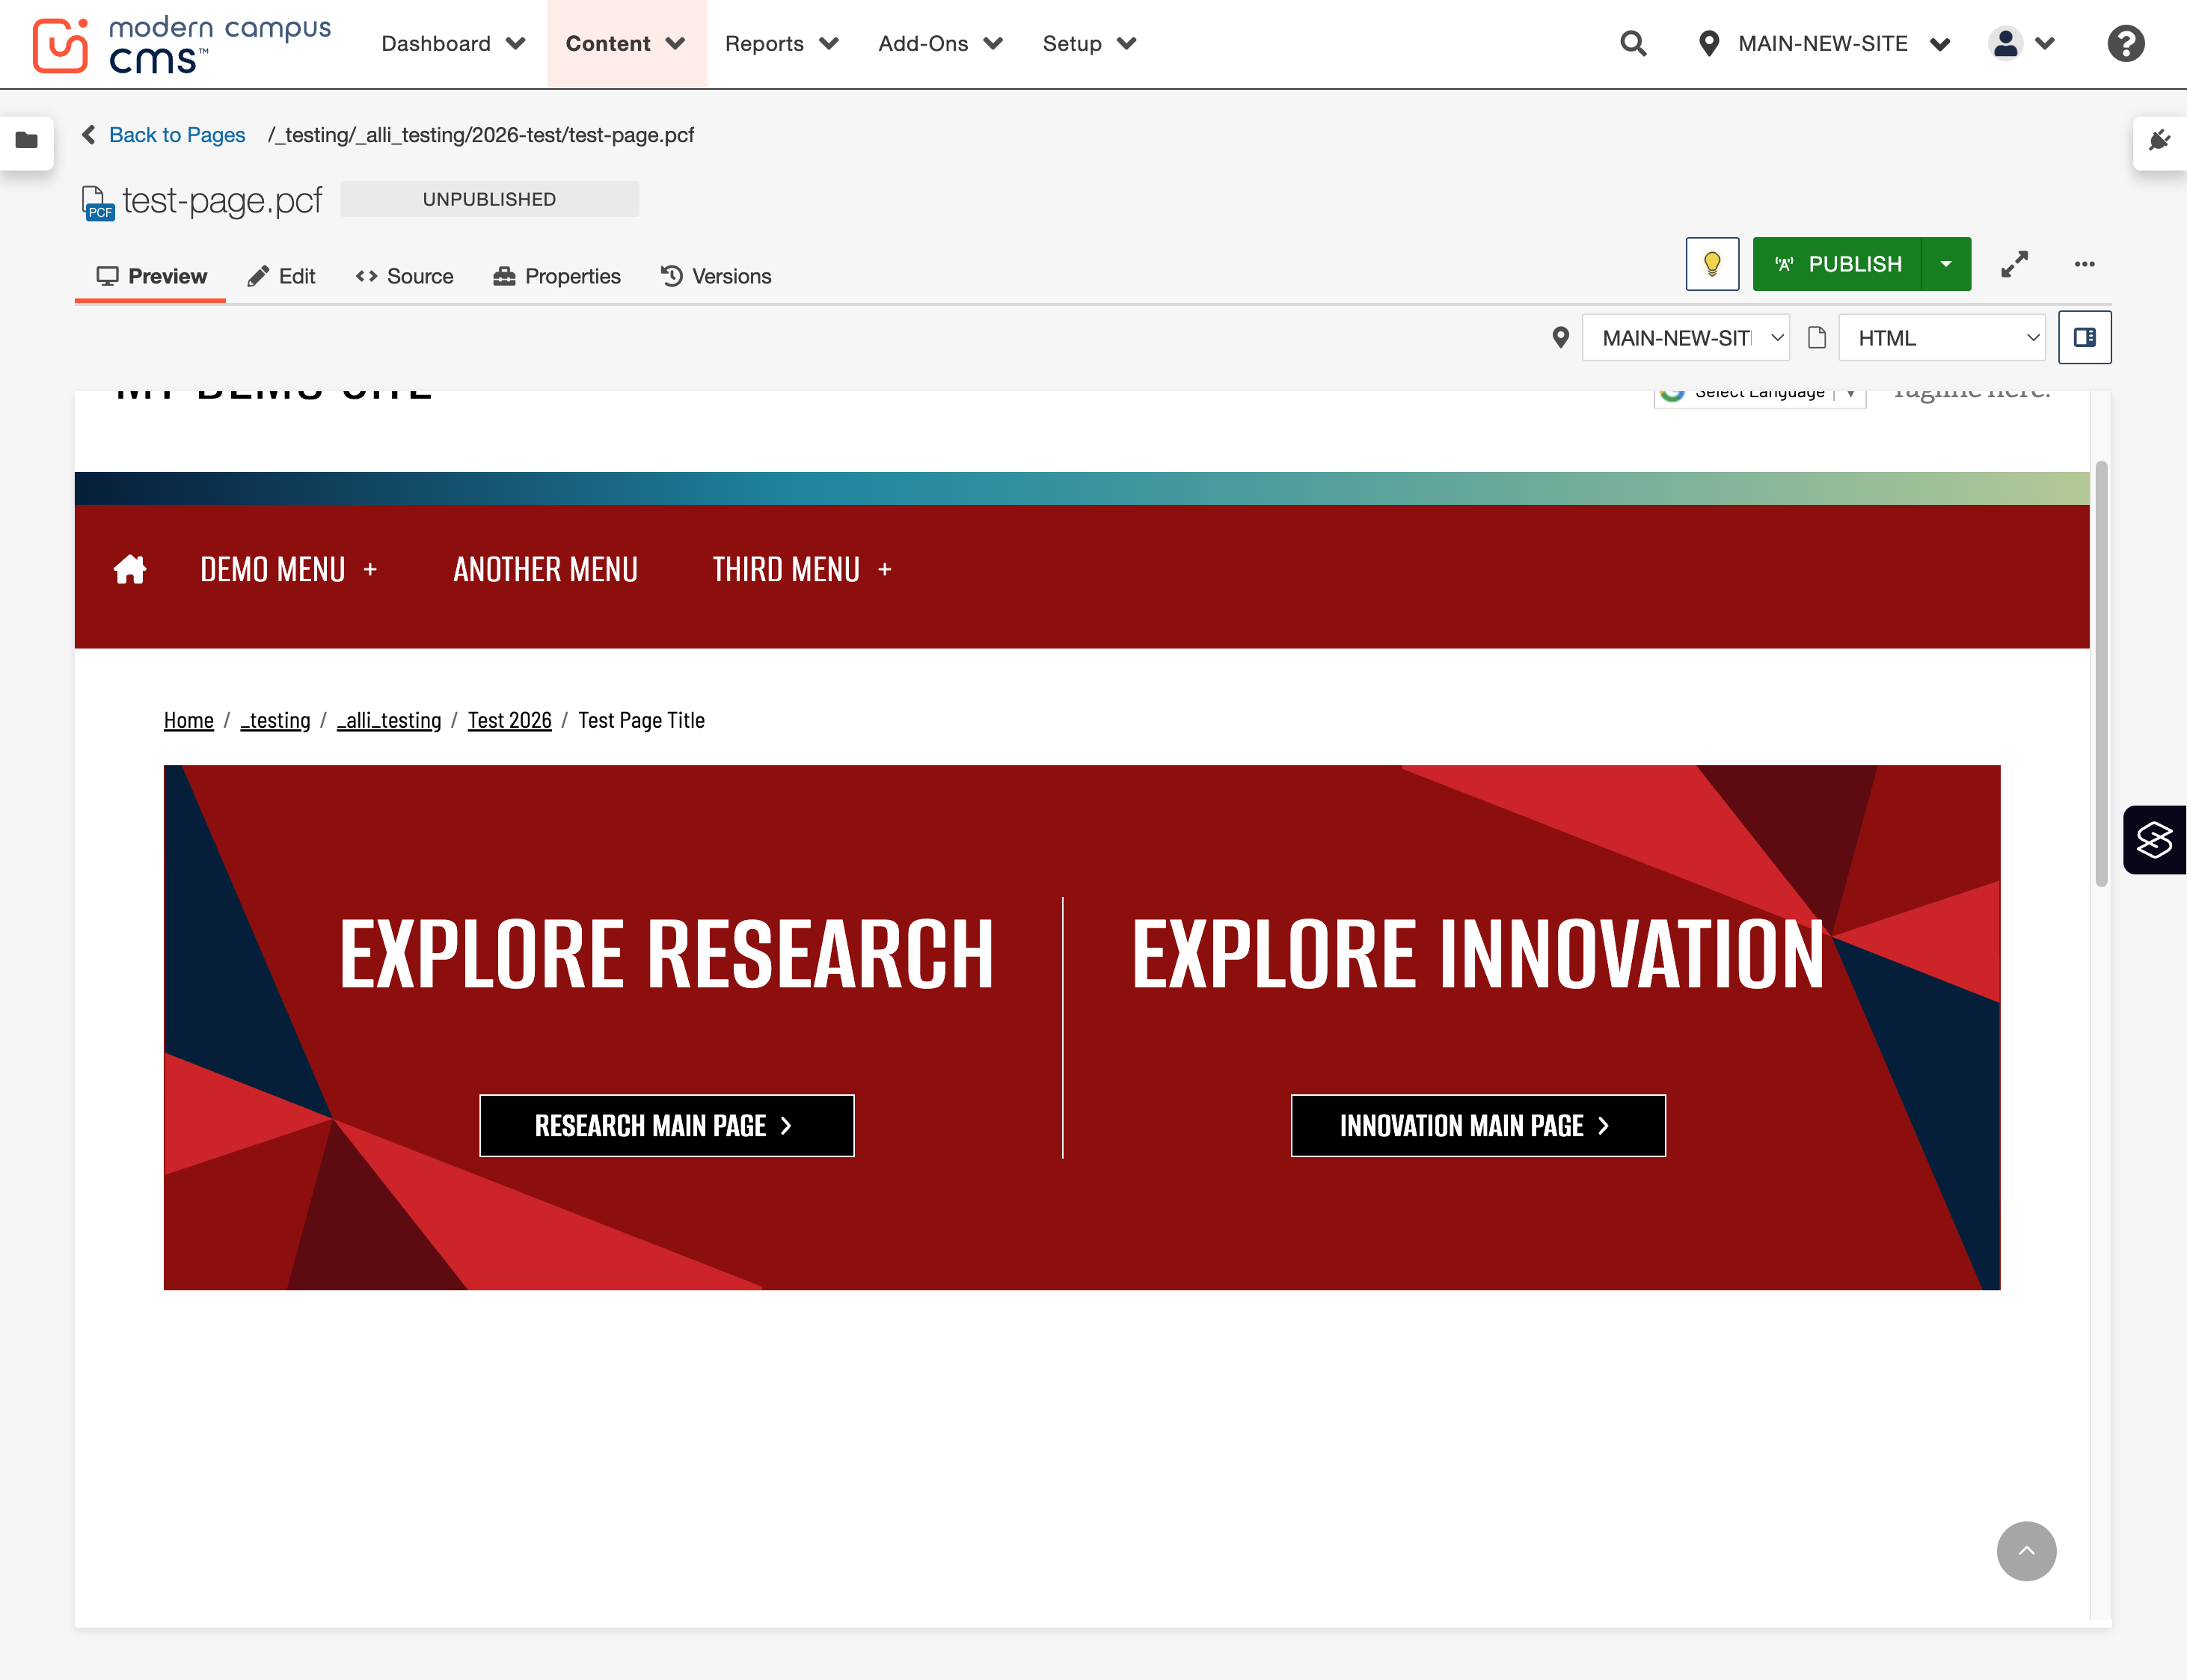Click the round back-to-top button
Screen dimensions: 2187x1680
coord(2026,1551)
